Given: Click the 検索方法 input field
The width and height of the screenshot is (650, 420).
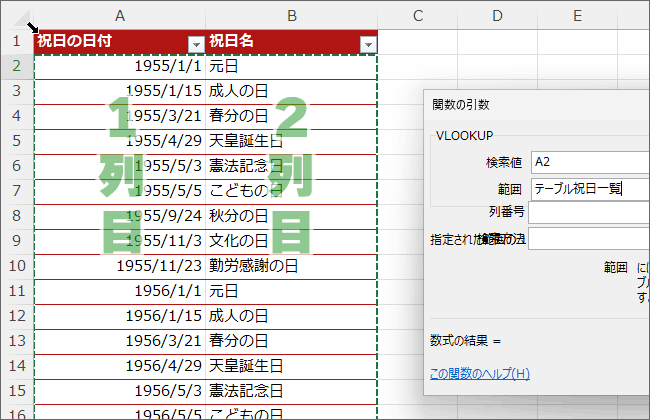Looking at the screenshot, I should tap(589, 238).
